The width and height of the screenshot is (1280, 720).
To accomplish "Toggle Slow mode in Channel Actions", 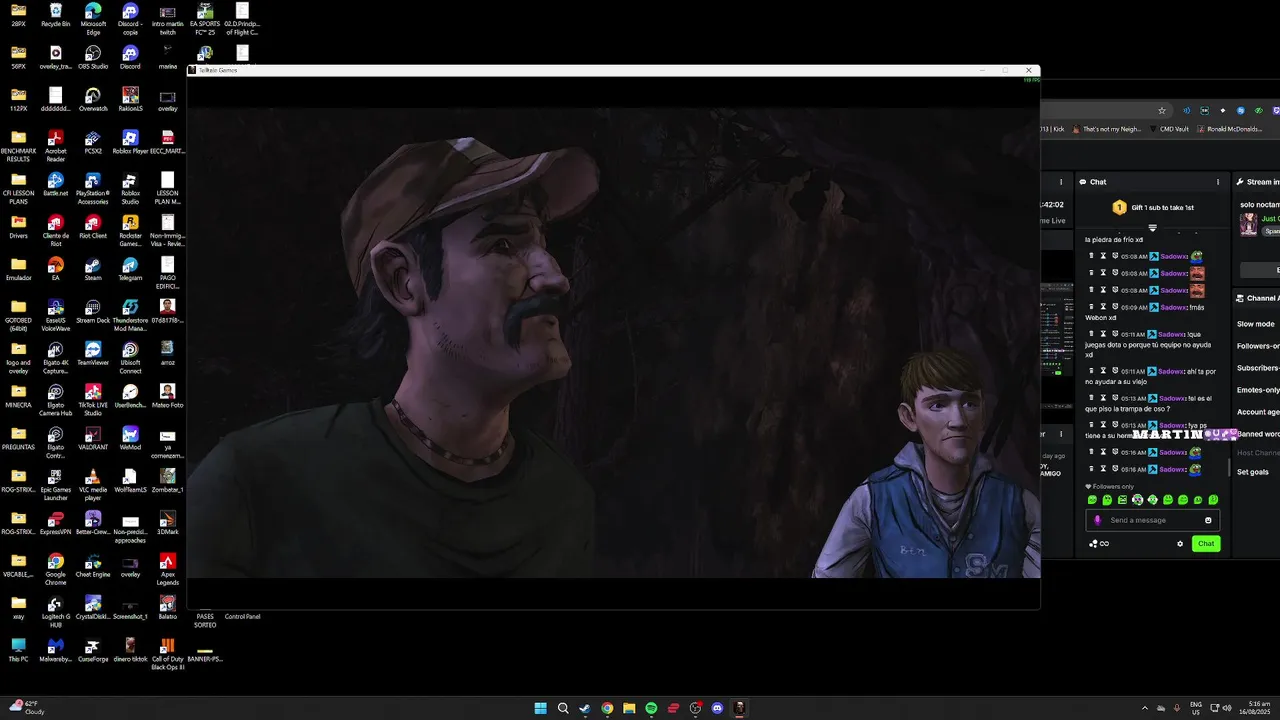I will point(1256,324).
